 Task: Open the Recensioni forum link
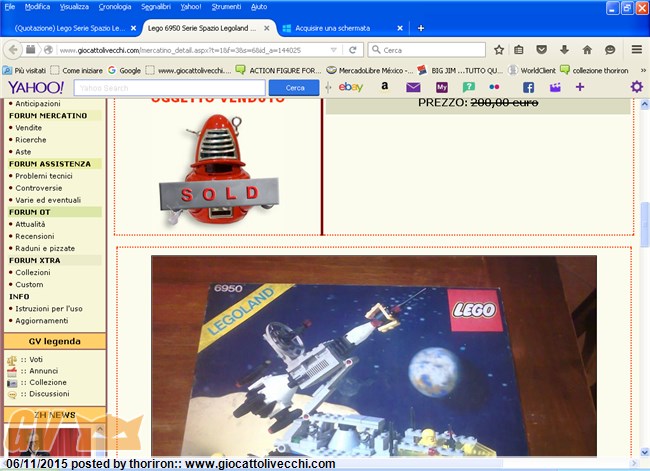tap(36, 236)
